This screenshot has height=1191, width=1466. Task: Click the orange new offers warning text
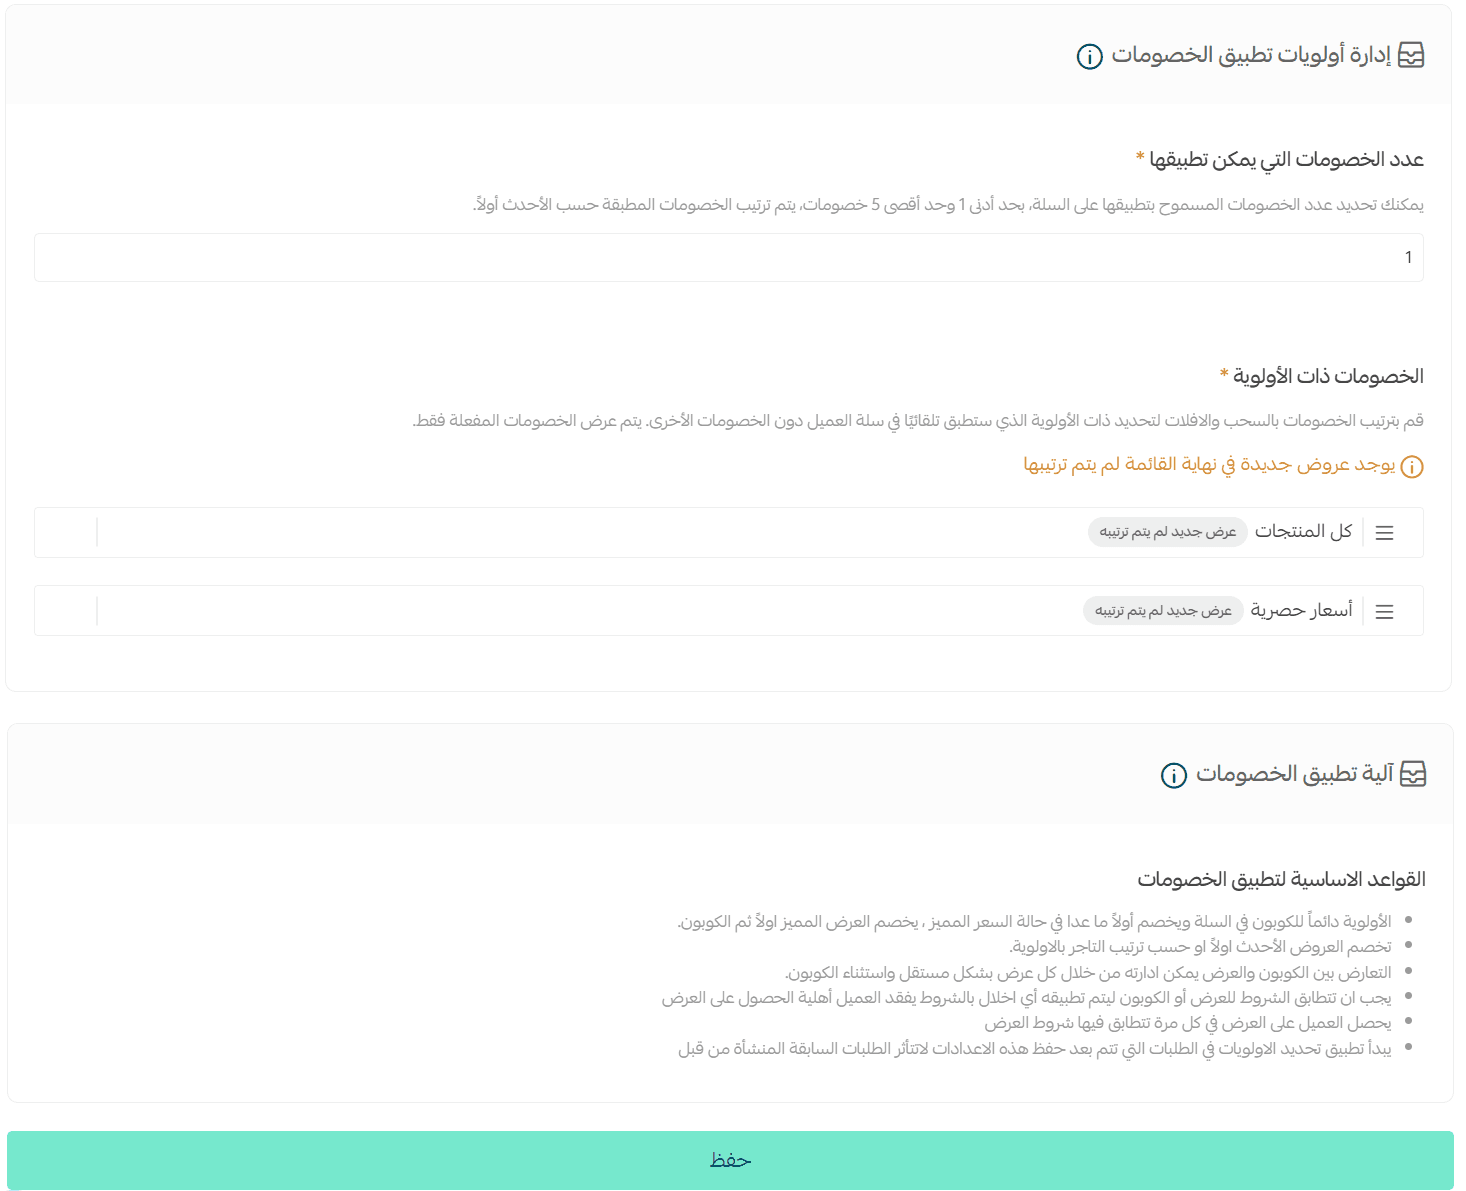point(1208,465)
